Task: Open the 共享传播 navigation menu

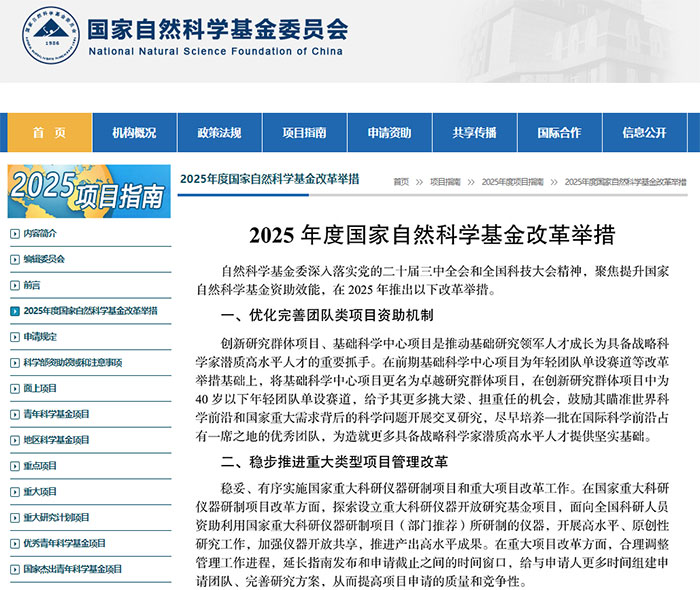Action: click(475, 133)
